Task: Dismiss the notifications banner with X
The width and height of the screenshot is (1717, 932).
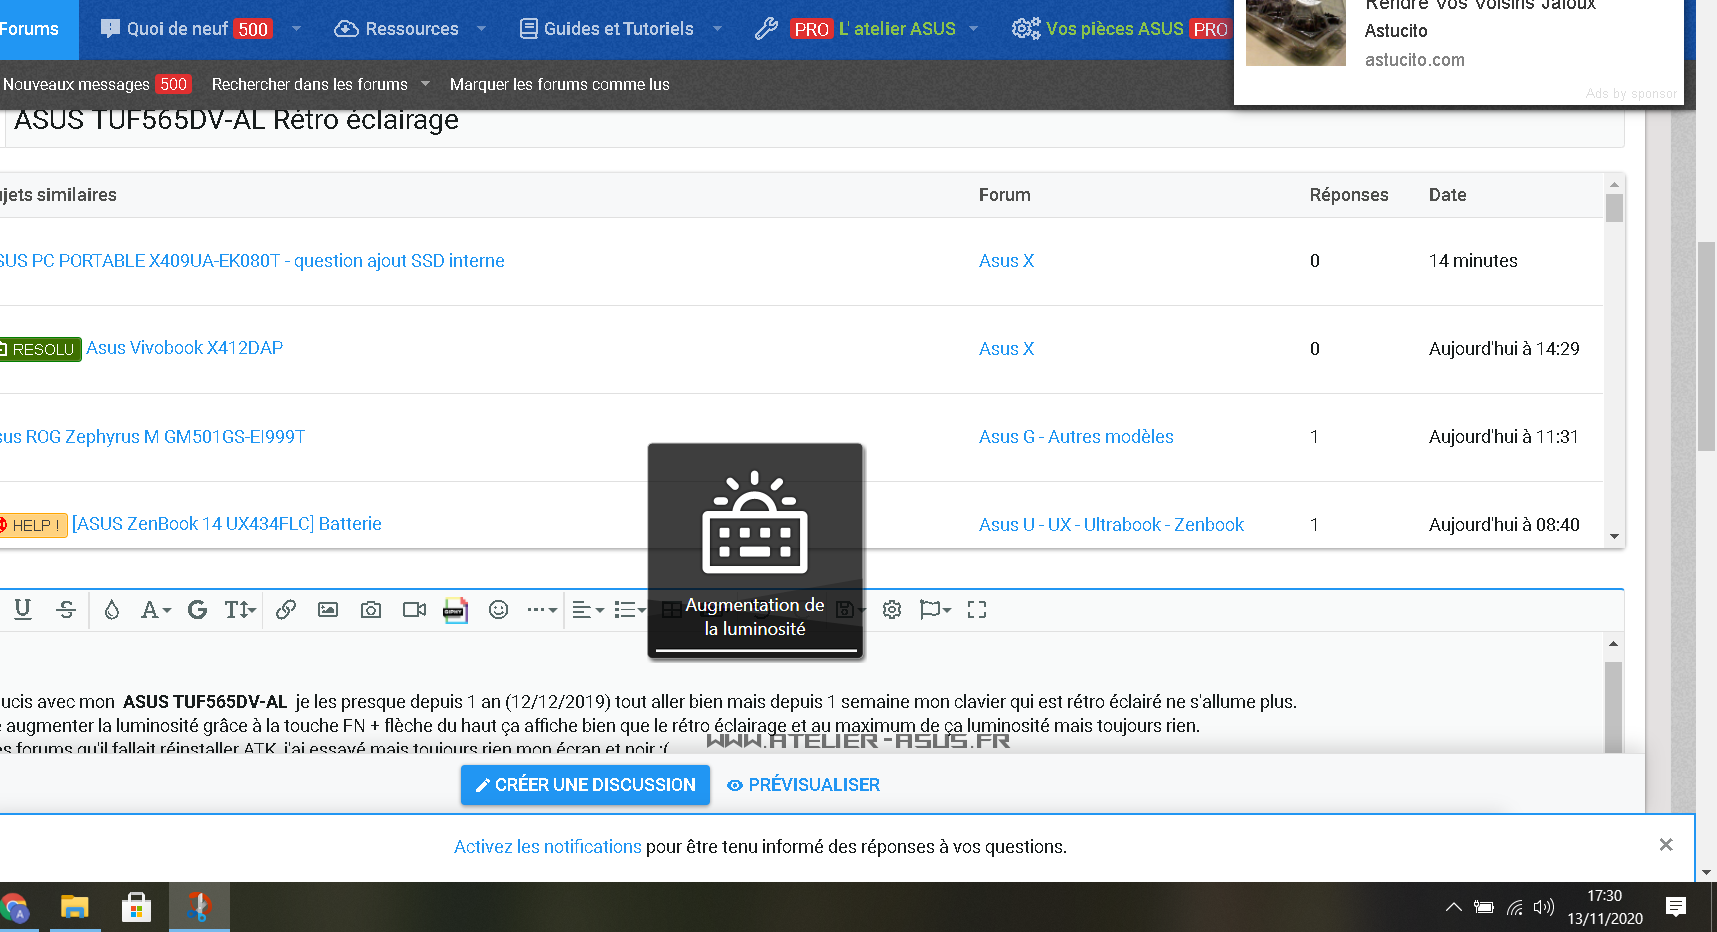Action: (1666, 845)
